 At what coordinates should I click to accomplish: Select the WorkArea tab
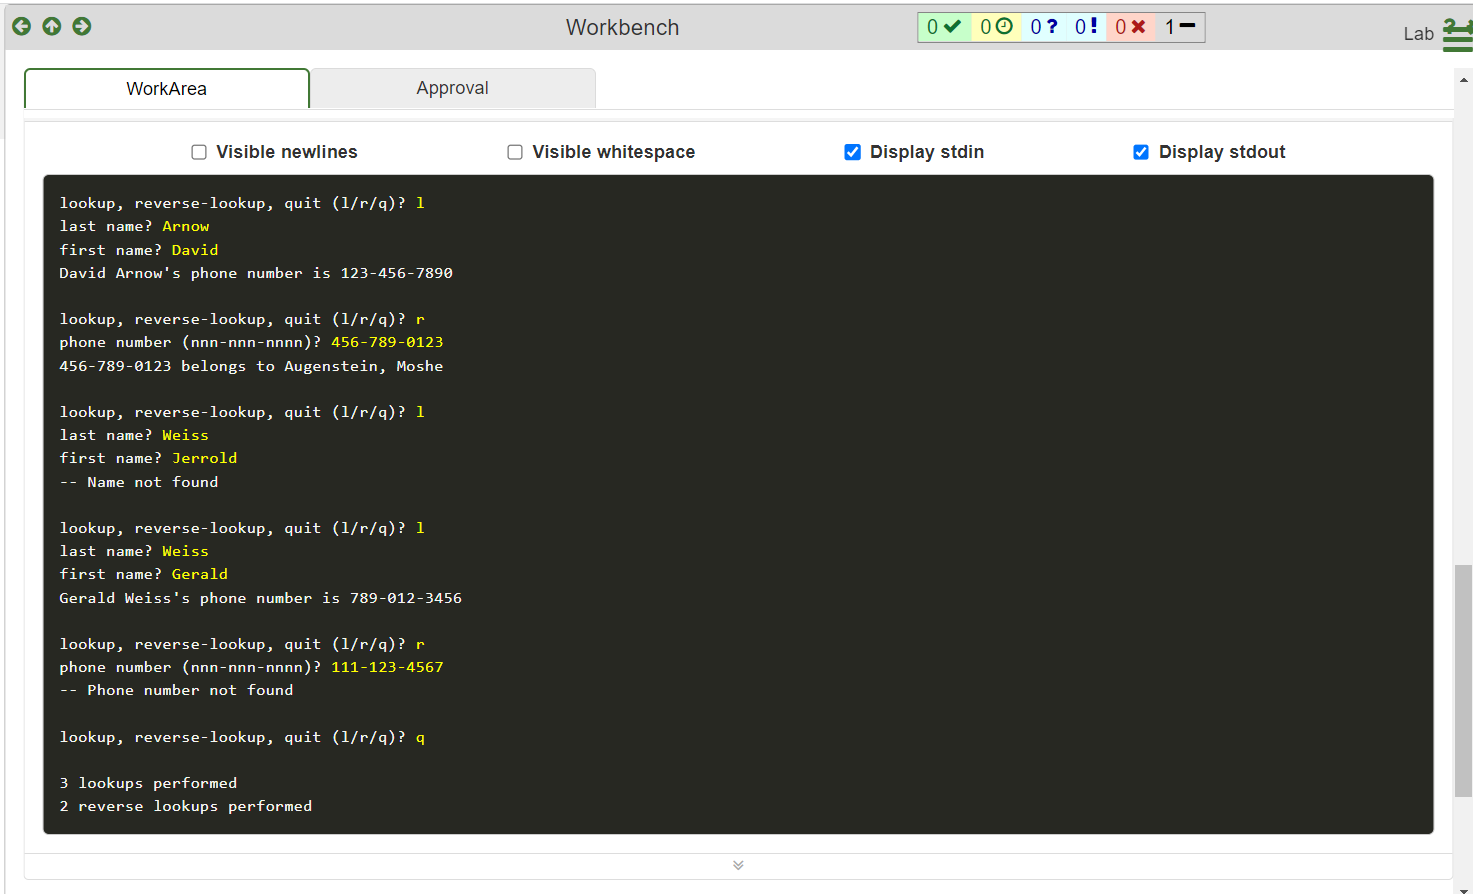tap(166, 88)
